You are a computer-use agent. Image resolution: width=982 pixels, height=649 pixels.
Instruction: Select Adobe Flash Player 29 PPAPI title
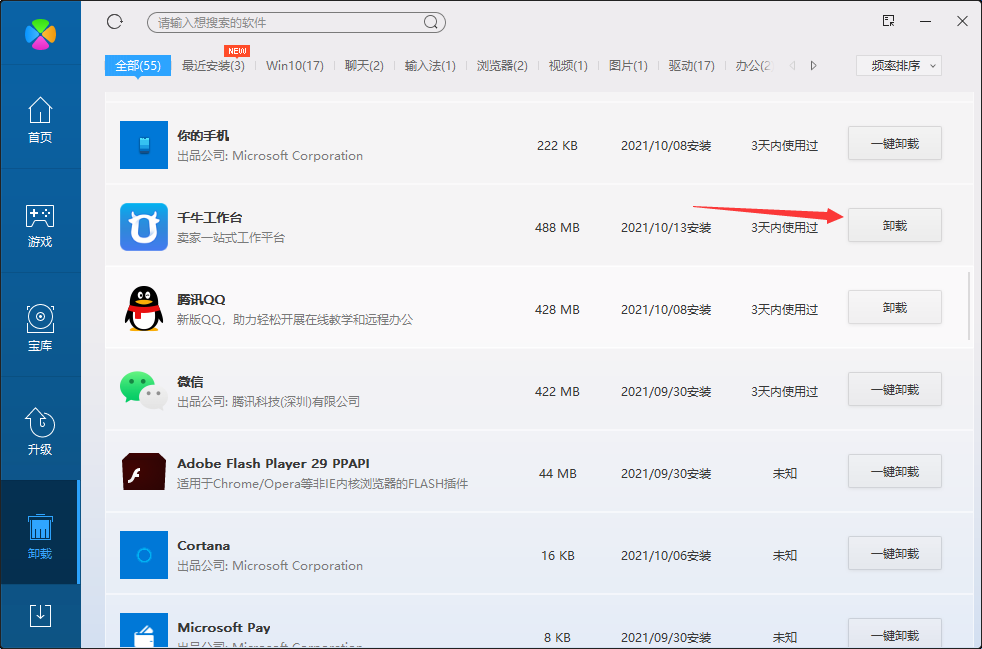274,464
